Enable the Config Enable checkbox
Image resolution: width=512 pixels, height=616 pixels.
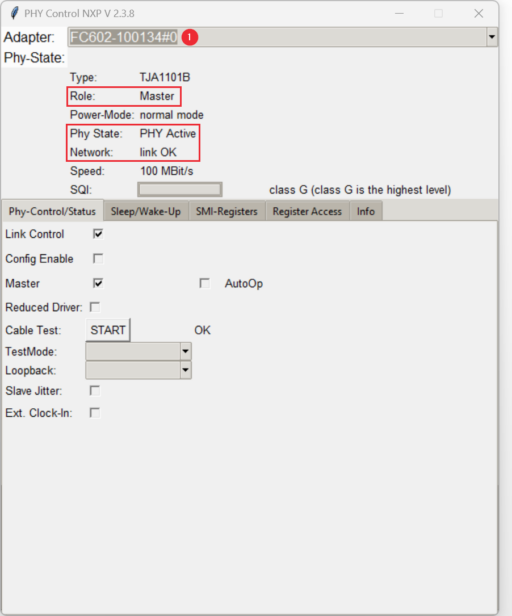pyautogui.click(x=98, y=258)
